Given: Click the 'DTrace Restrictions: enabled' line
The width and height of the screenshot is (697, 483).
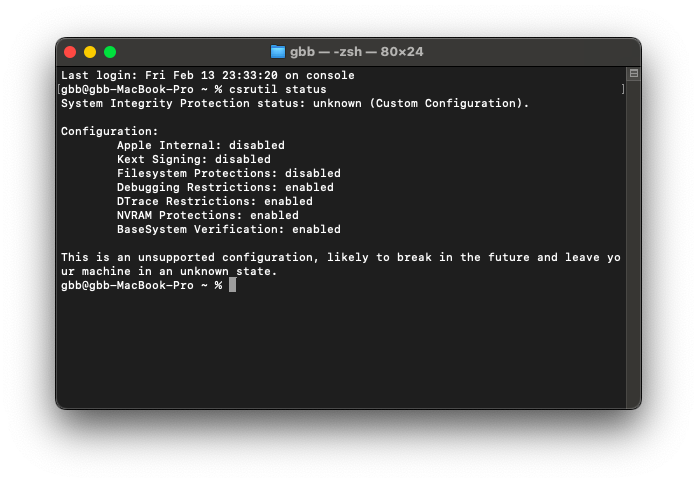Looking at the screenshot, I should (x=214, y=201).
